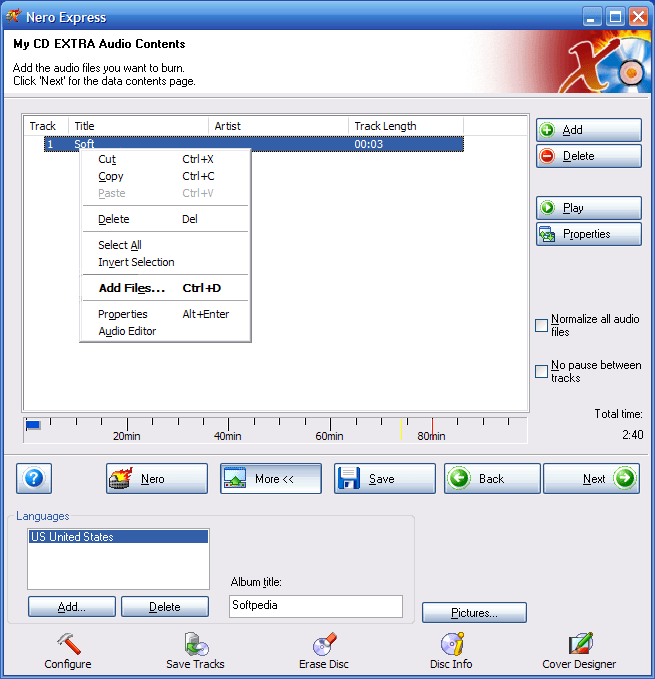The height and width of the screenshot is (679, 655).
Task: Choose Add Files... from the context menu
Action: pyautogui.click(x=132, y=288)
